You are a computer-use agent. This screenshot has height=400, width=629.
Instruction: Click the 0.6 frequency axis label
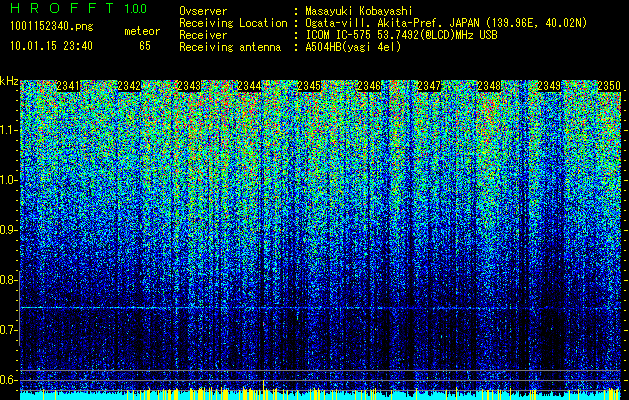tap(7, 380)
